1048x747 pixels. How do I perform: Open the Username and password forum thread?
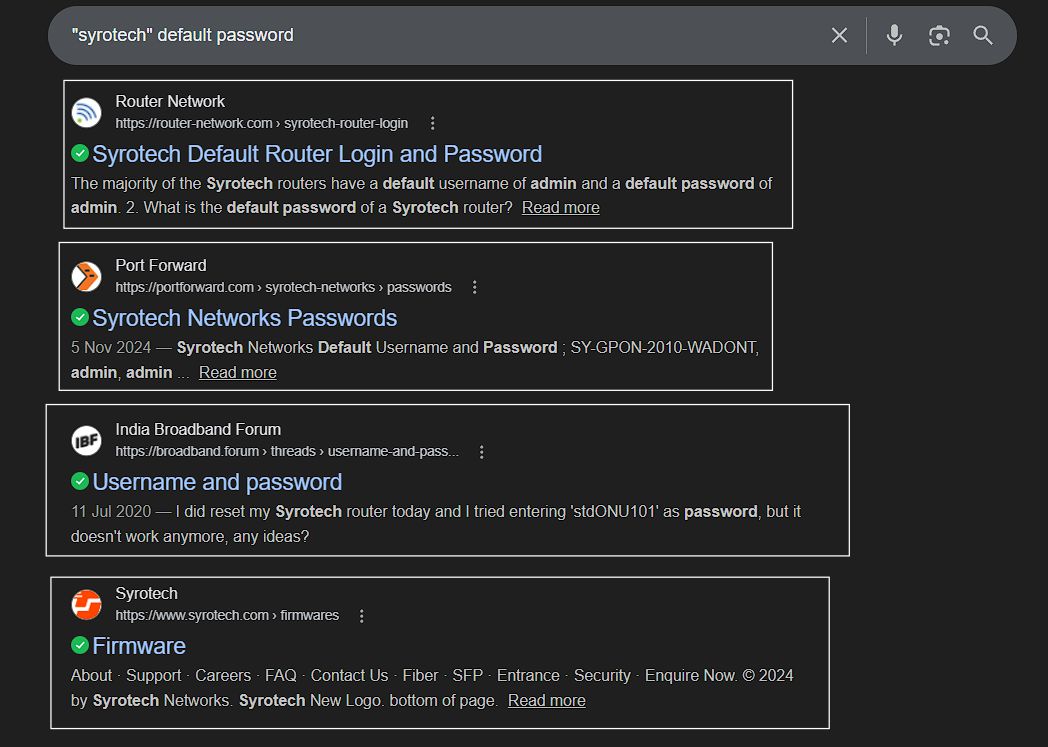216,481
